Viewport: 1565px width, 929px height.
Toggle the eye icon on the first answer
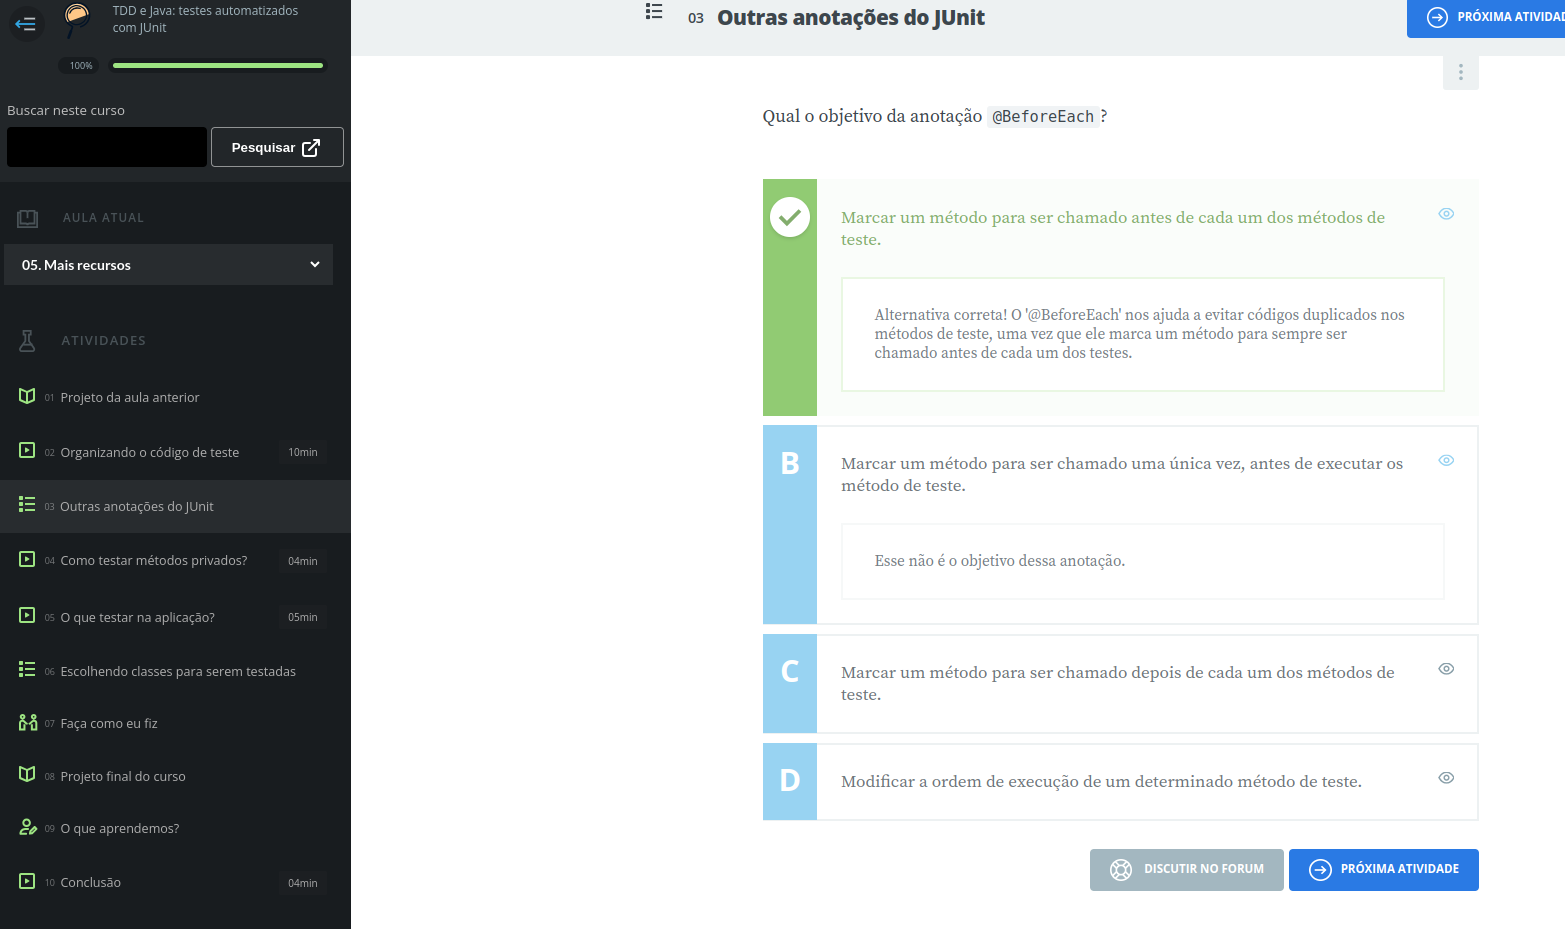[1446, 214]
